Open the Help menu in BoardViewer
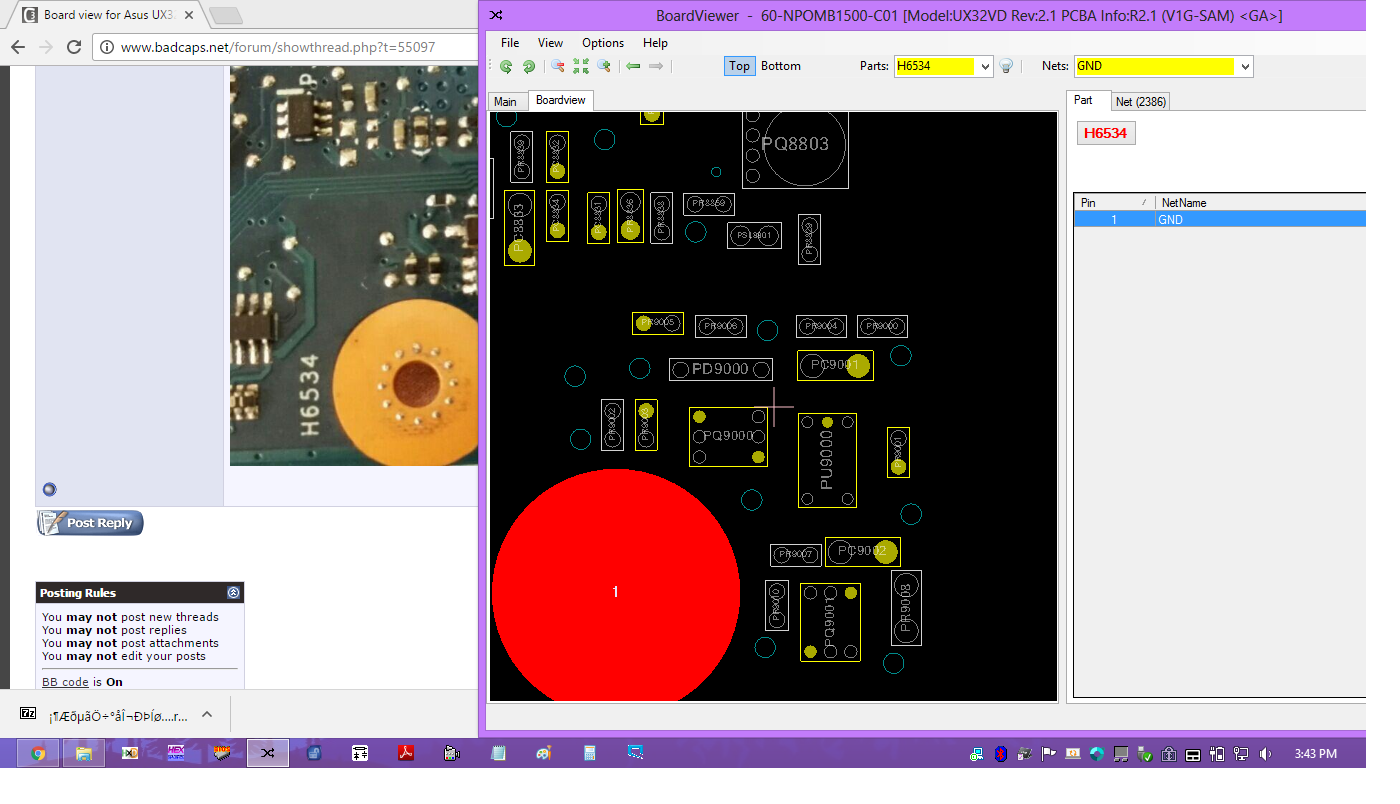The image size is (1400, 804). tap(655, 43)
